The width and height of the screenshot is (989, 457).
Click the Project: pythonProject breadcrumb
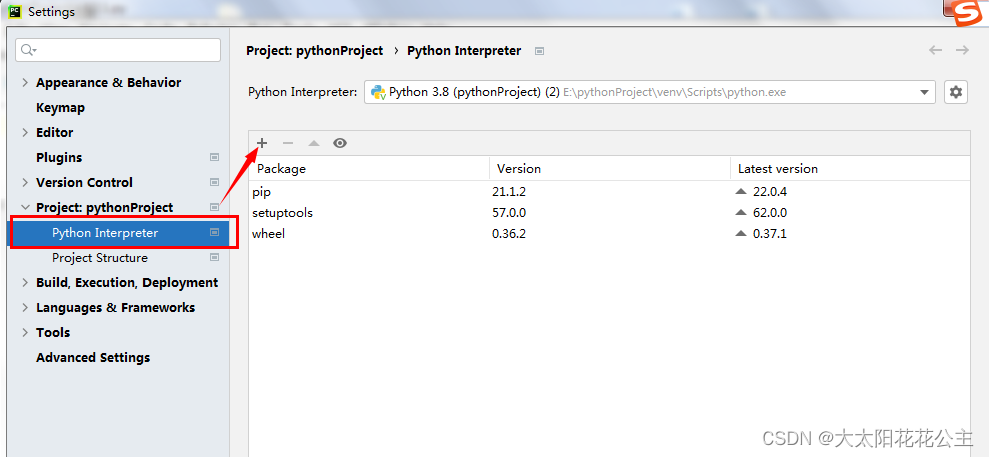click(x=315, y=50)
